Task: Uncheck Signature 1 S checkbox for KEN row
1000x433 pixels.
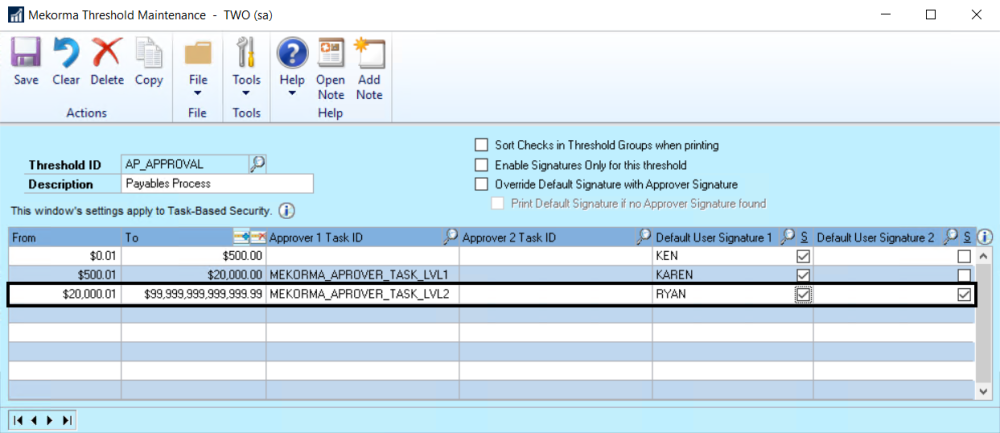Action: (x=804, y=256)
